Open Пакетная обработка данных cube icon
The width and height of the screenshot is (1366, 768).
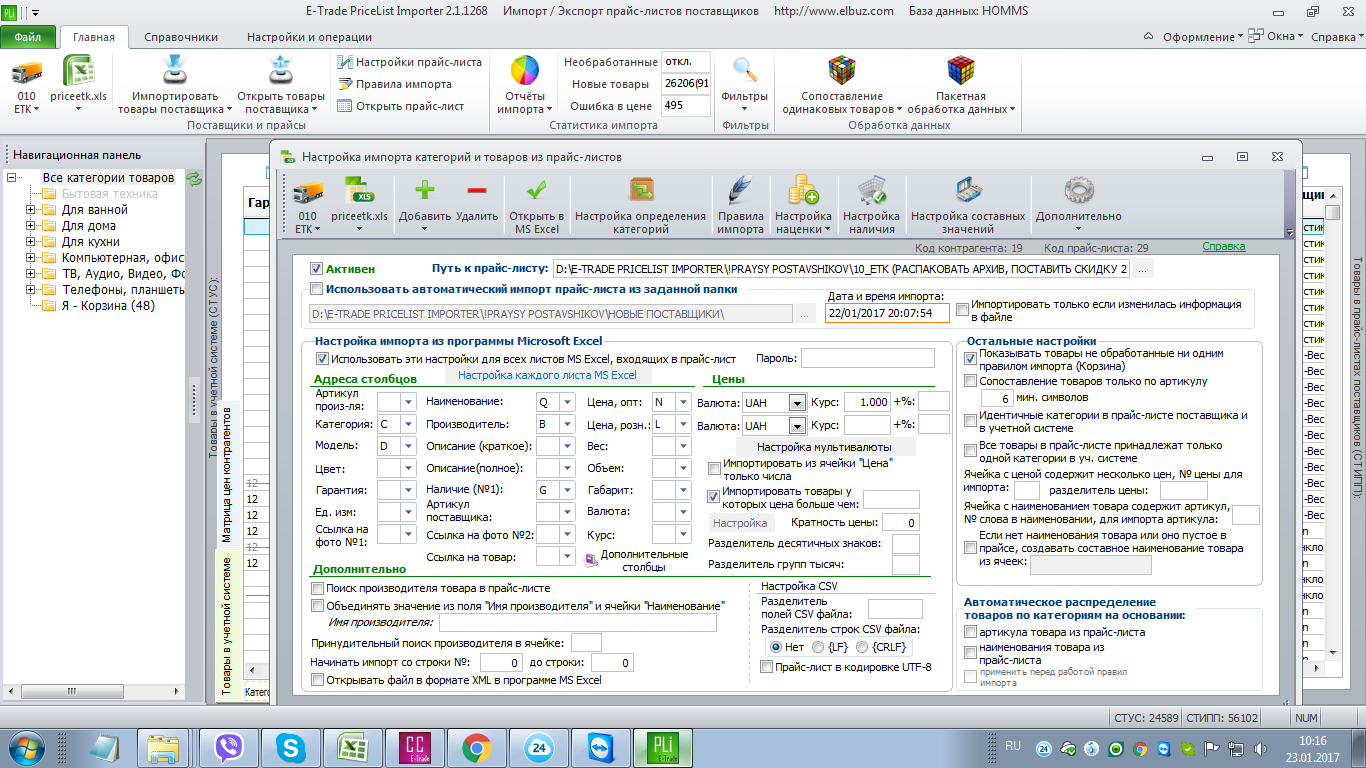click(961, 72)
